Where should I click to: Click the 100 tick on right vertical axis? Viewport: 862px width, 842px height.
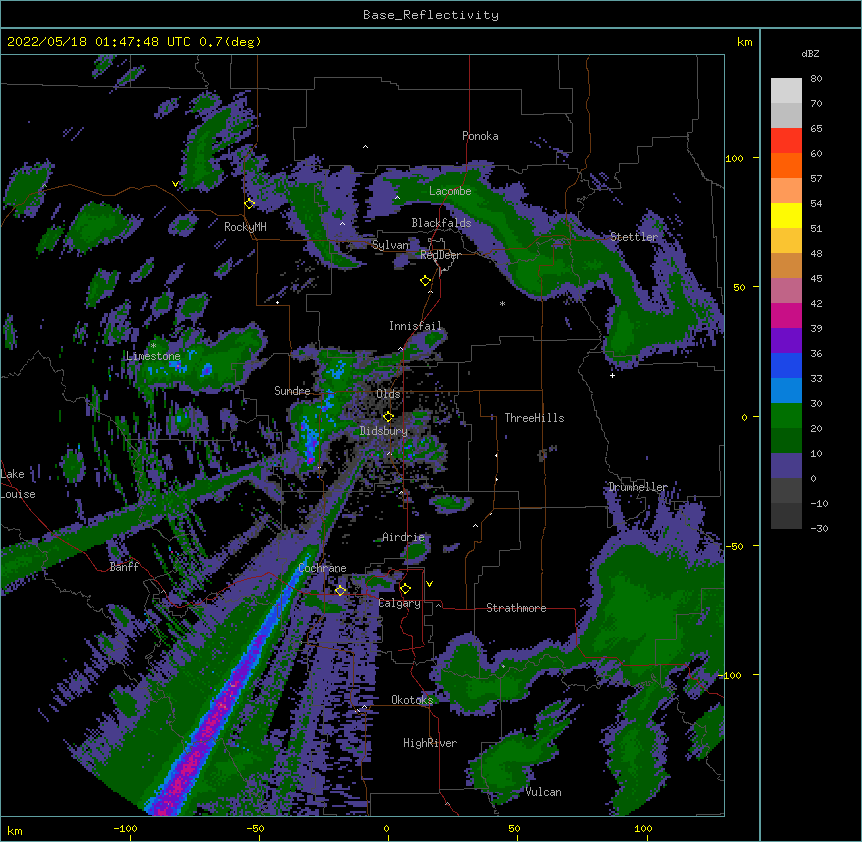tap(734, 158)
